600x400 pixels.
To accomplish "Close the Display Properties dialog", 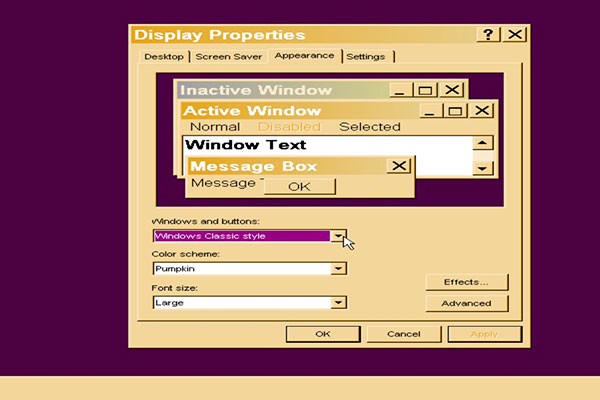I will pyautogui.click(x=515, y=35).
